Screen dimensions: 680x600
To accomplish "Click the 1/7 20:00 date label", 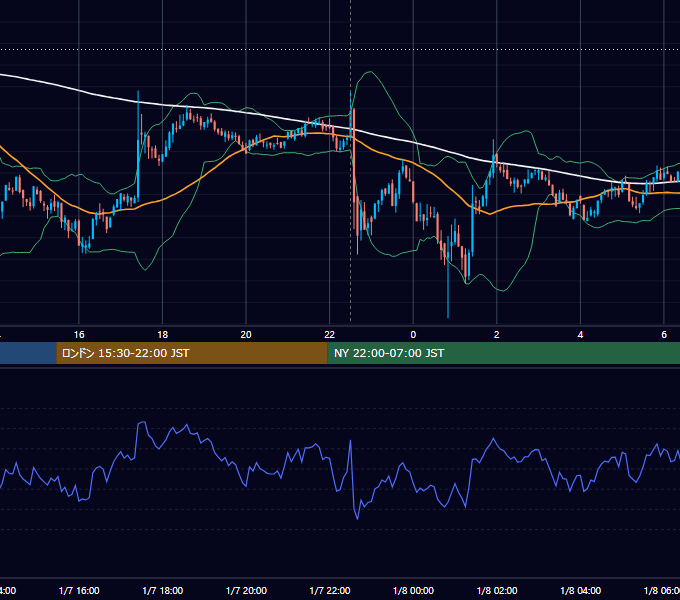I will 246,591.
